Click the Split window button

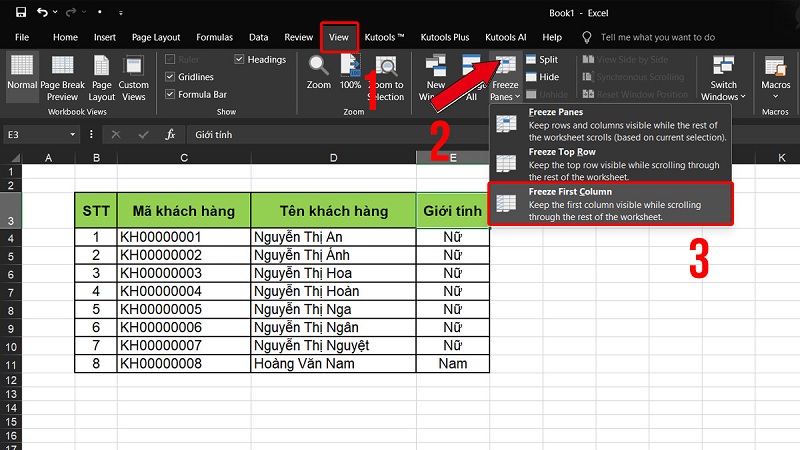pyautogui.click(x=542, y=60)
